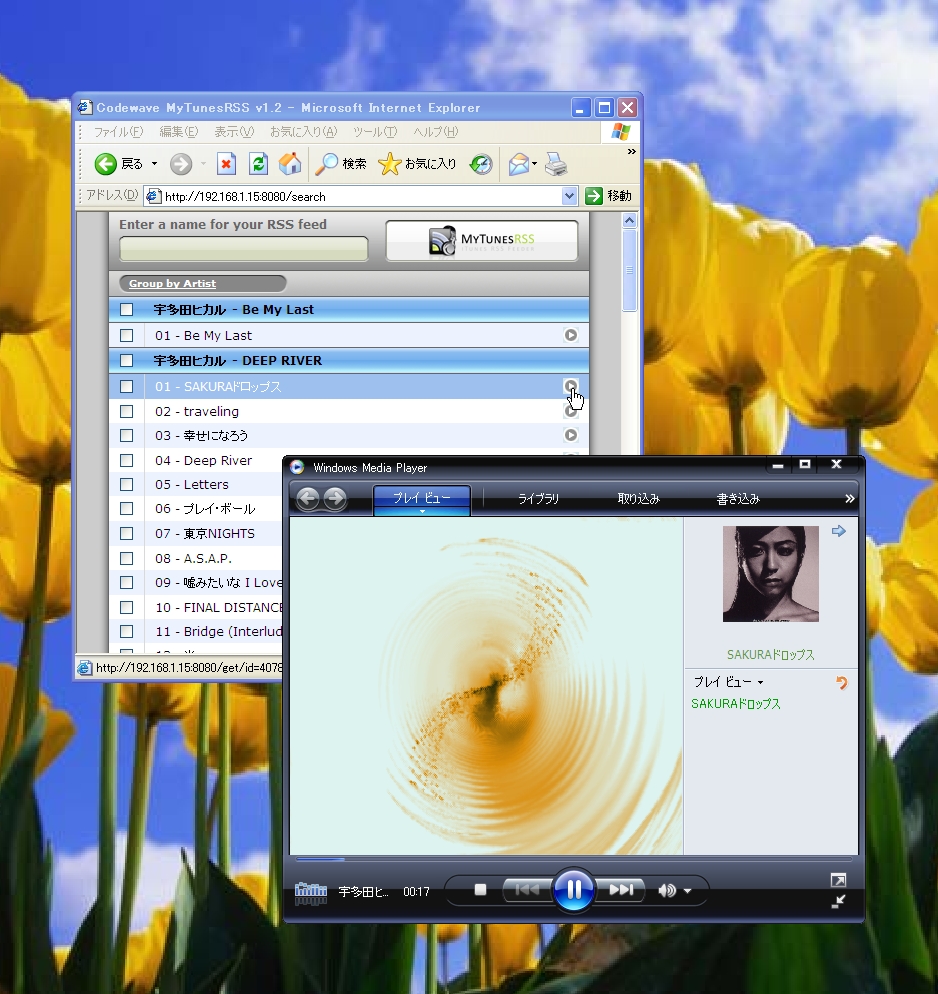
Task: Open the IE address bar dropdown
Action: point(569,196)
